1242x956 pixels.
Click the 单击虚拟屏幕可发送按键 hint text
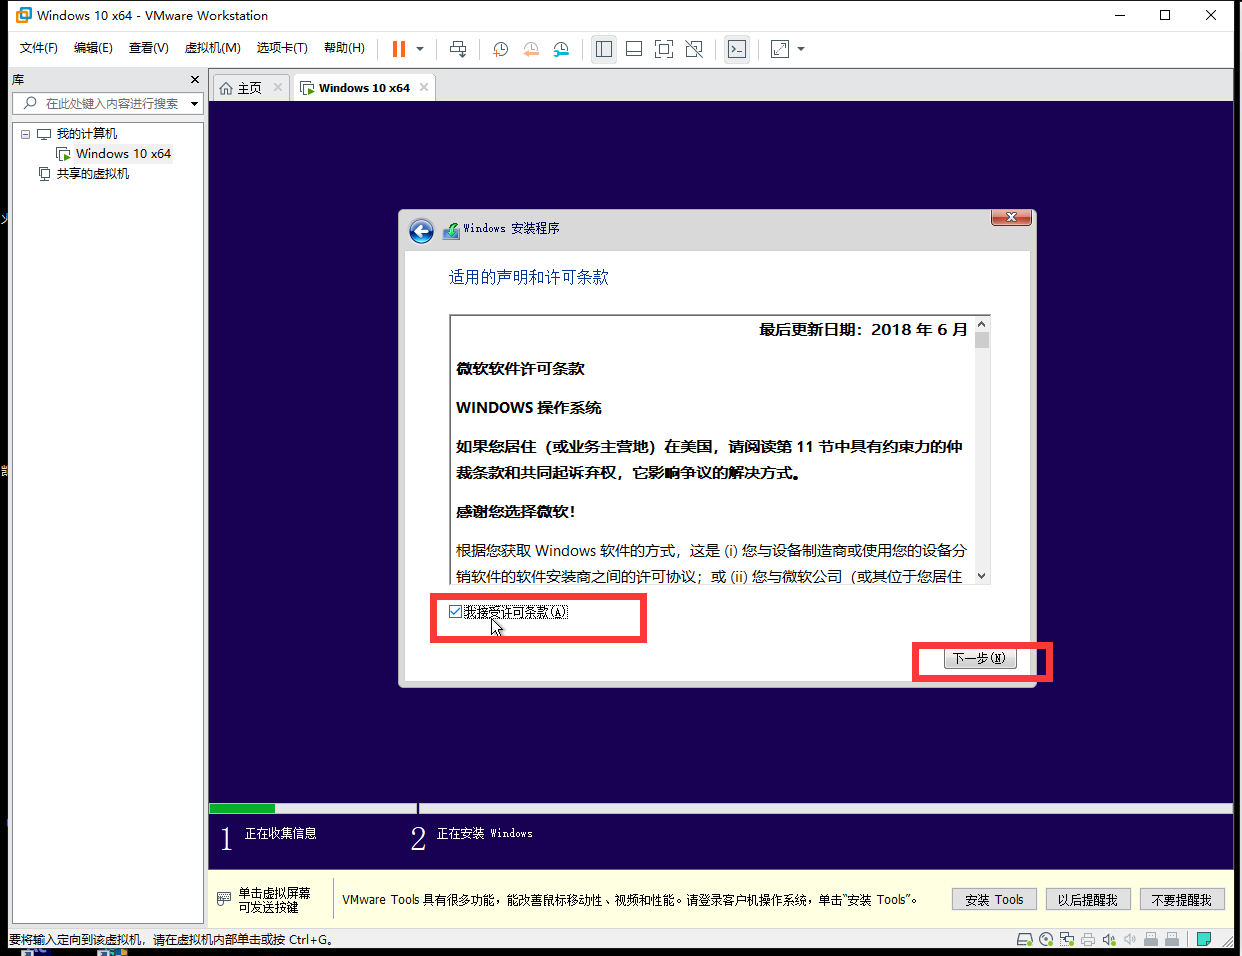coord(274,900)
